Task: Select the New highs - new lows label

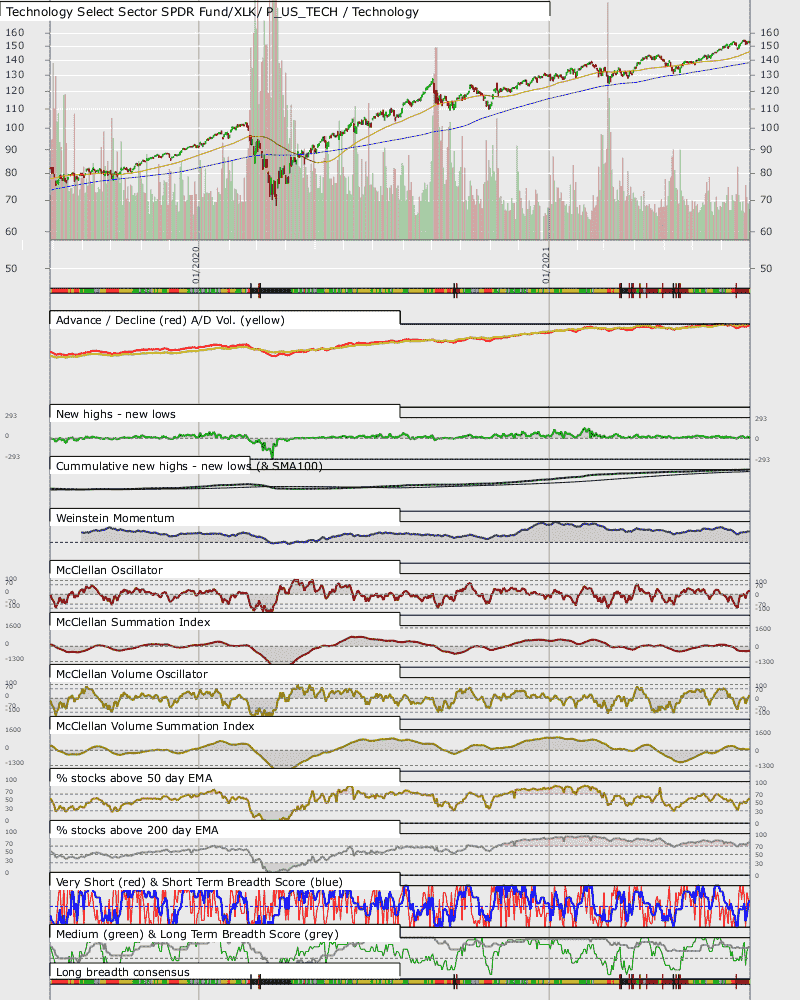Action: (115, 414)
